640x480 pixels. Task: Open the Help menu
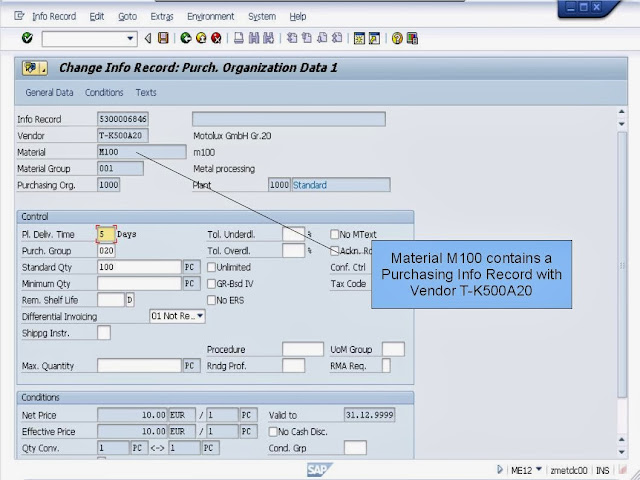click(x=298, y=16)
